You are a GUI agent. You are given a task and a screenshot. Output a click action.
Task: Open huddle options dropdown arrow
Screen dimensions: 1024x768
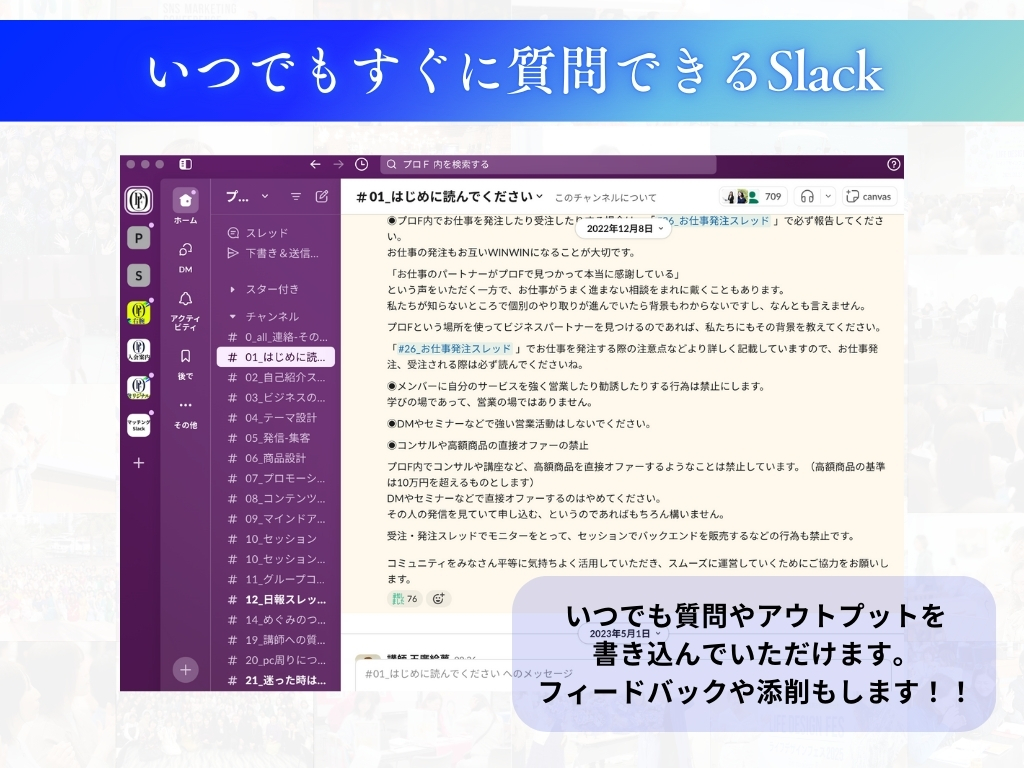click(x=828, y=196)
